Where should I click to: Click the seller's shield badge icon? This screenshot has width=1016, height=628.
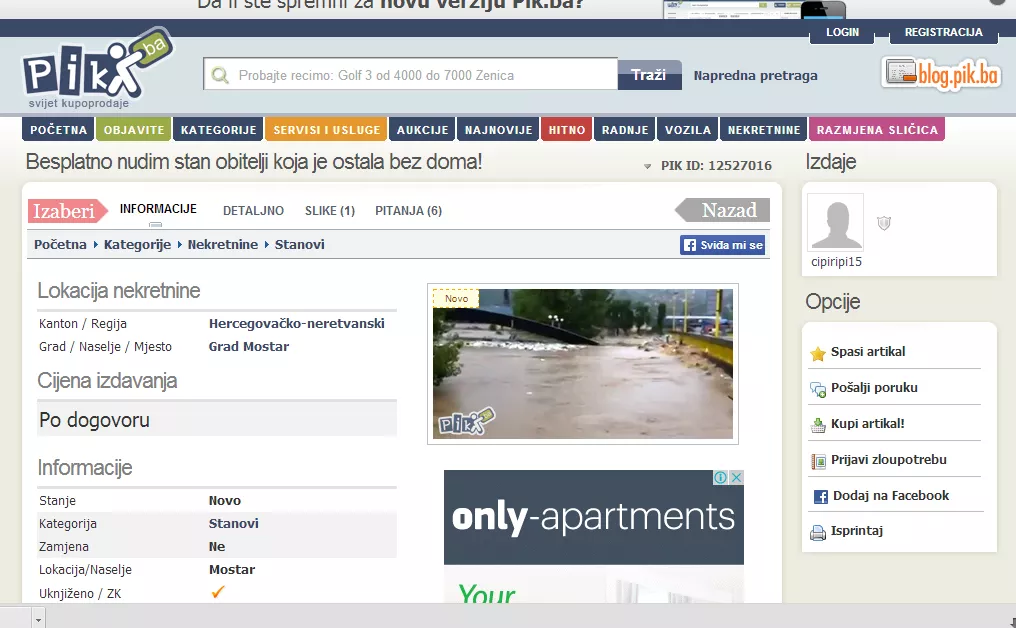[883, 223]
